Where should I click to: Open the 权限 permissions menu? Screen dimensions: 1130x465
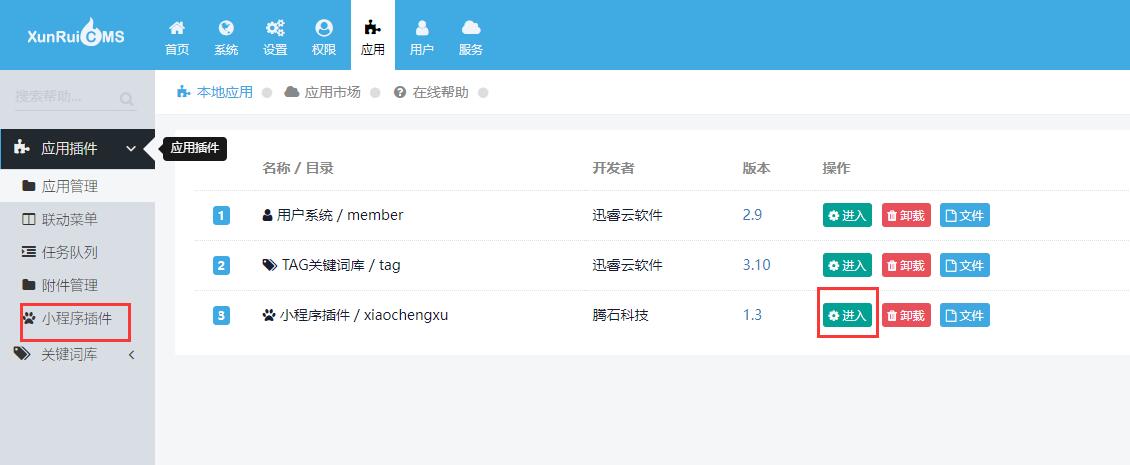tap(324, 38)
